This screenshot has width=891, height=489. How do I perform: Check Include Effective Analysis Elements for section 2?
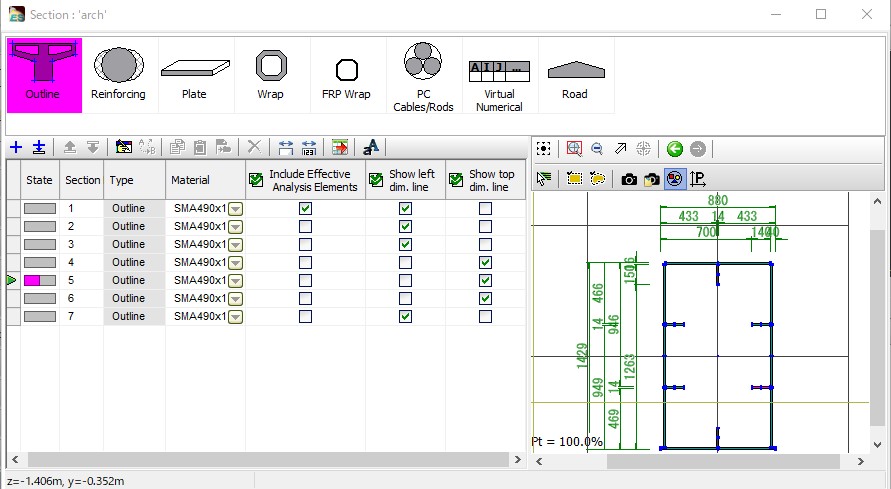click(x=305, y=227)
